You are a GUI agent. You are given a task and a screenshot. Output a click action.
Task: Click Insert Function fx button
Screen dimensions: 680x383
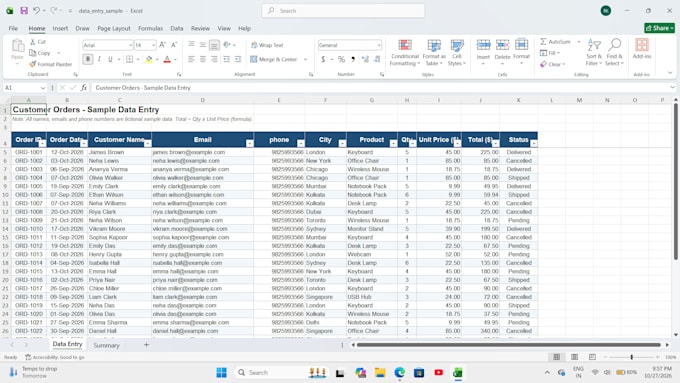point(84,88)
